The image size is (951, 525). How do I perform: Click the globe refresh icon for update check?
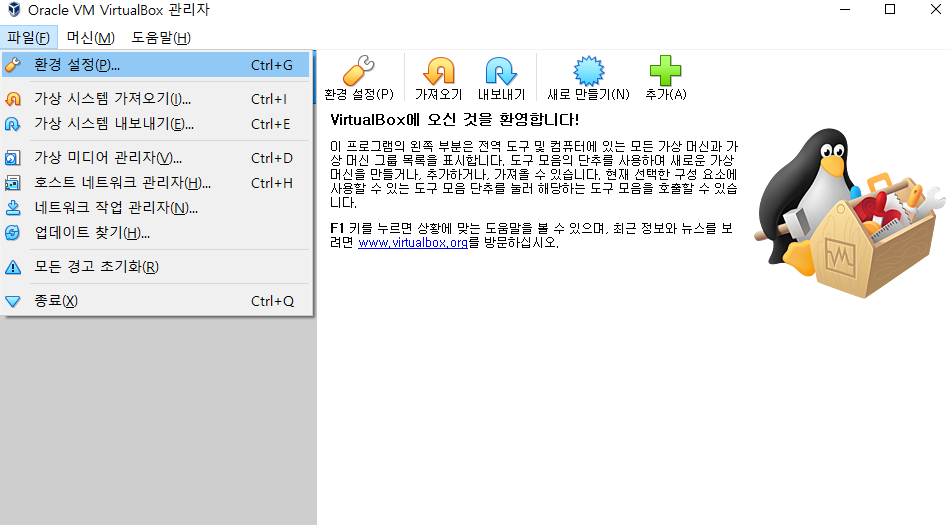13,233
